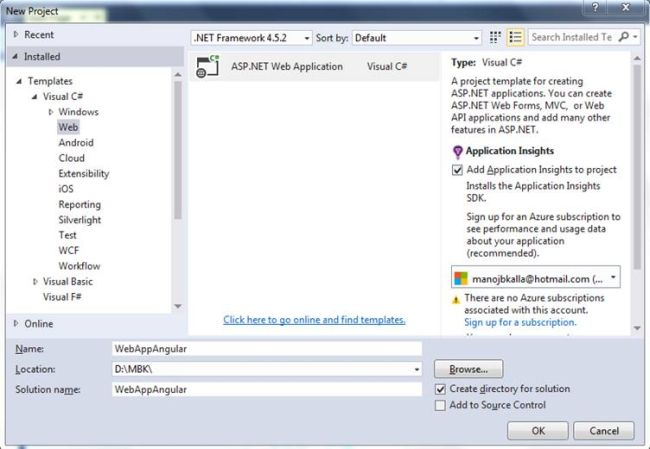Collapse the Templates tree node
Image resolution: width=650 pixels, height=449 pixels.
(x=19, y=81)
